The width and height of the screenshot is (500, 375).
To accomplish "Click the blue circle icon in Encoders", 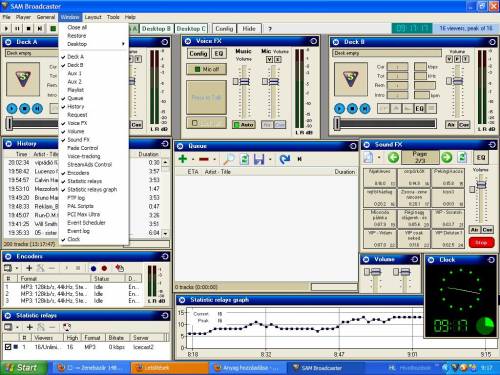I will point(93,268).
